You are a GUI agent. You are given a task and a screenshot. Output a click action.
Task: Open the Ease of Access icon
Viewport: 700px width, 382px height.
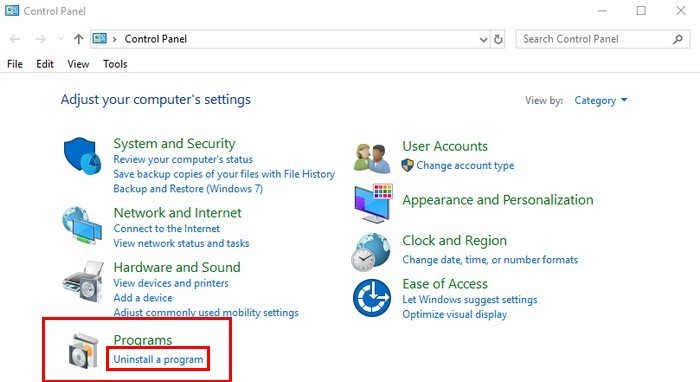372,298
